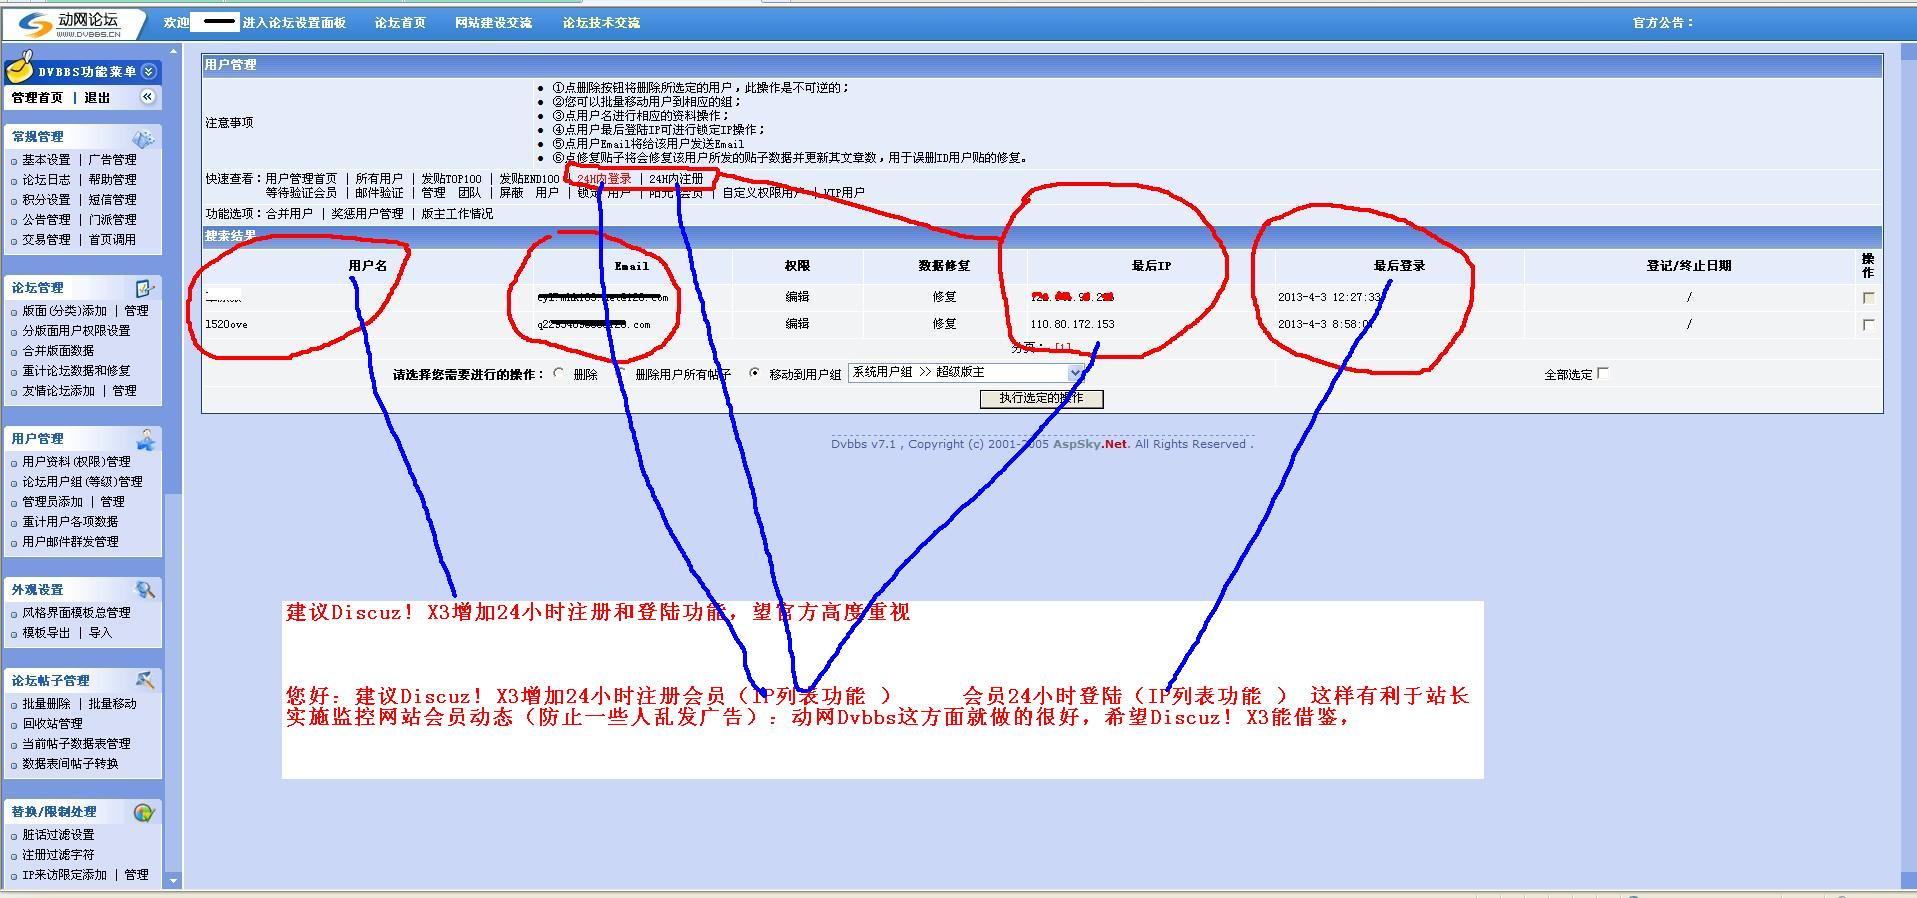The image size is (1917, 898).
Task: Open 风格界面模板总管理
Action: click(x=76, y=613)
